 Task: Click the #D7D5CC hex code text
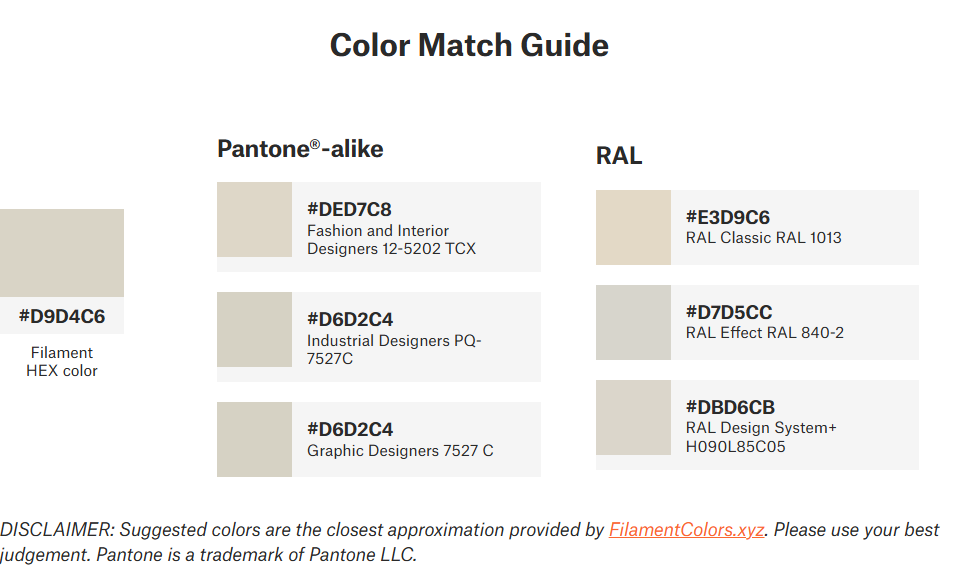[729, 312]
